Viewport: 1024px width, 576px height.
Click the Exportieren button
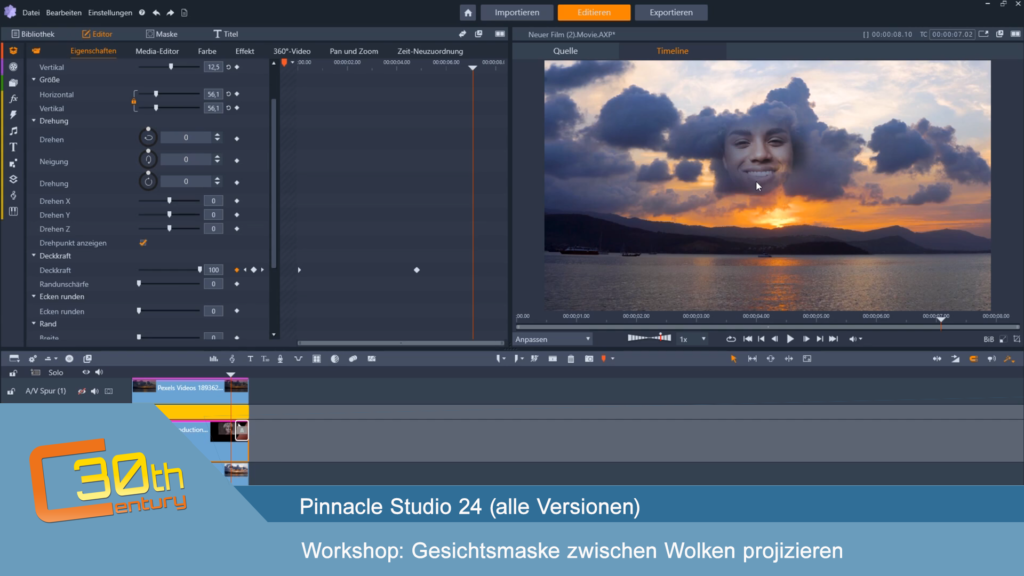(x=671, y=12)
